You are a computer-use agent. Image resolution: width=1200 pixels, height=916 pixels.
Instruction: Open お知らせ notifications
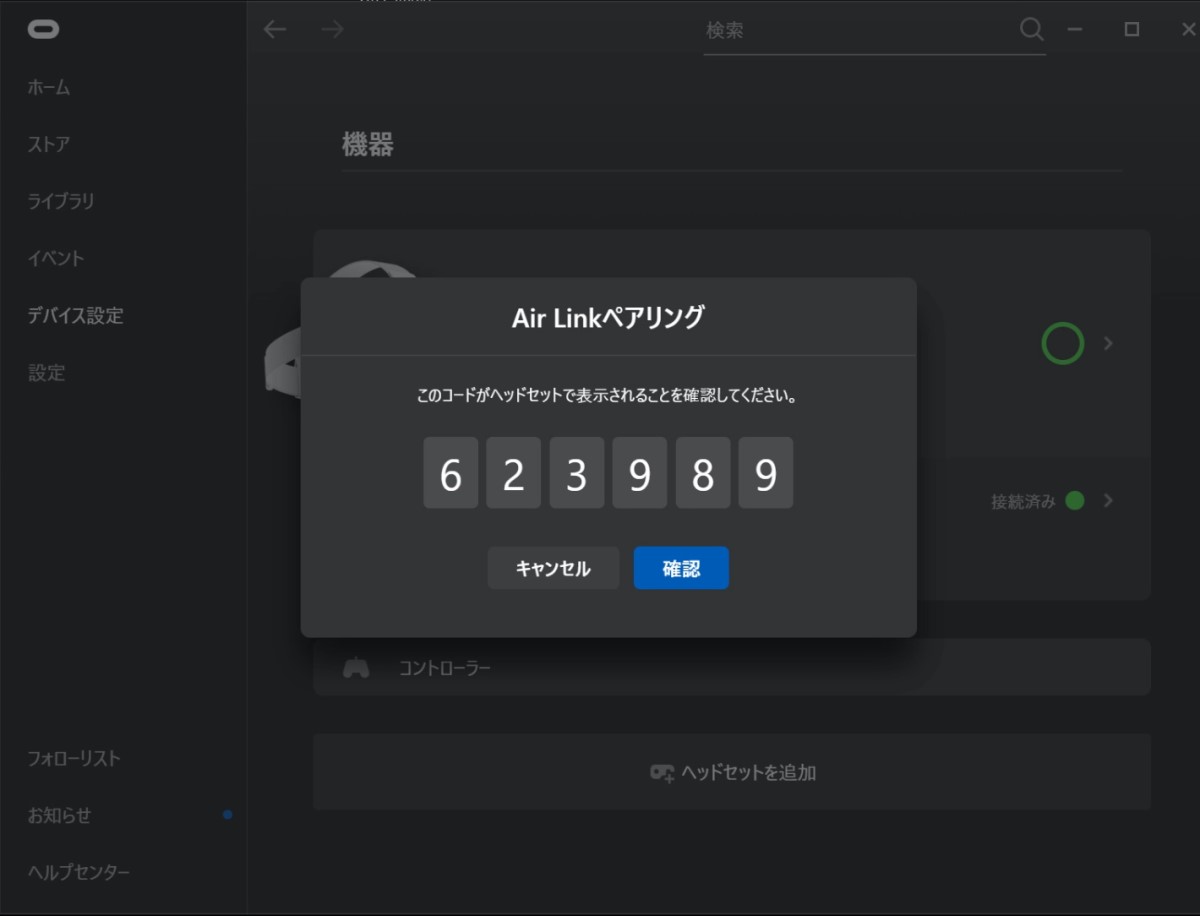click(x=59, y=815)
